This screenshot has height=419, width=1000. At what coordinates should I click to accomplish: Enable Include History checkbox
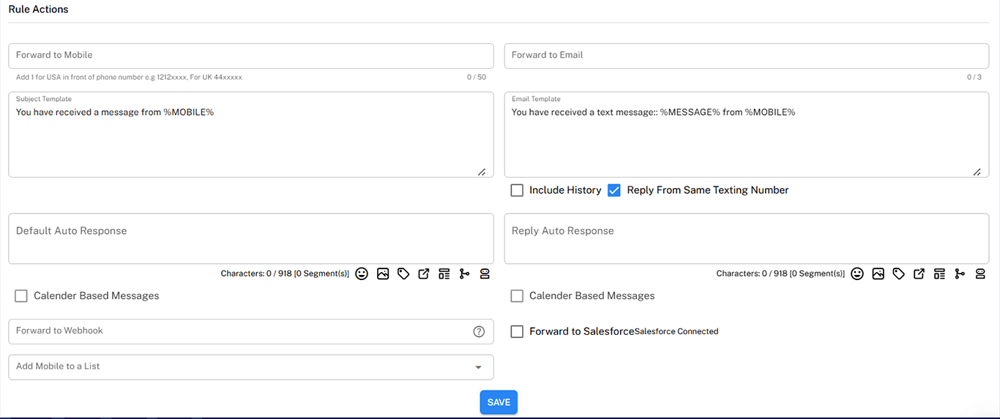517,190
